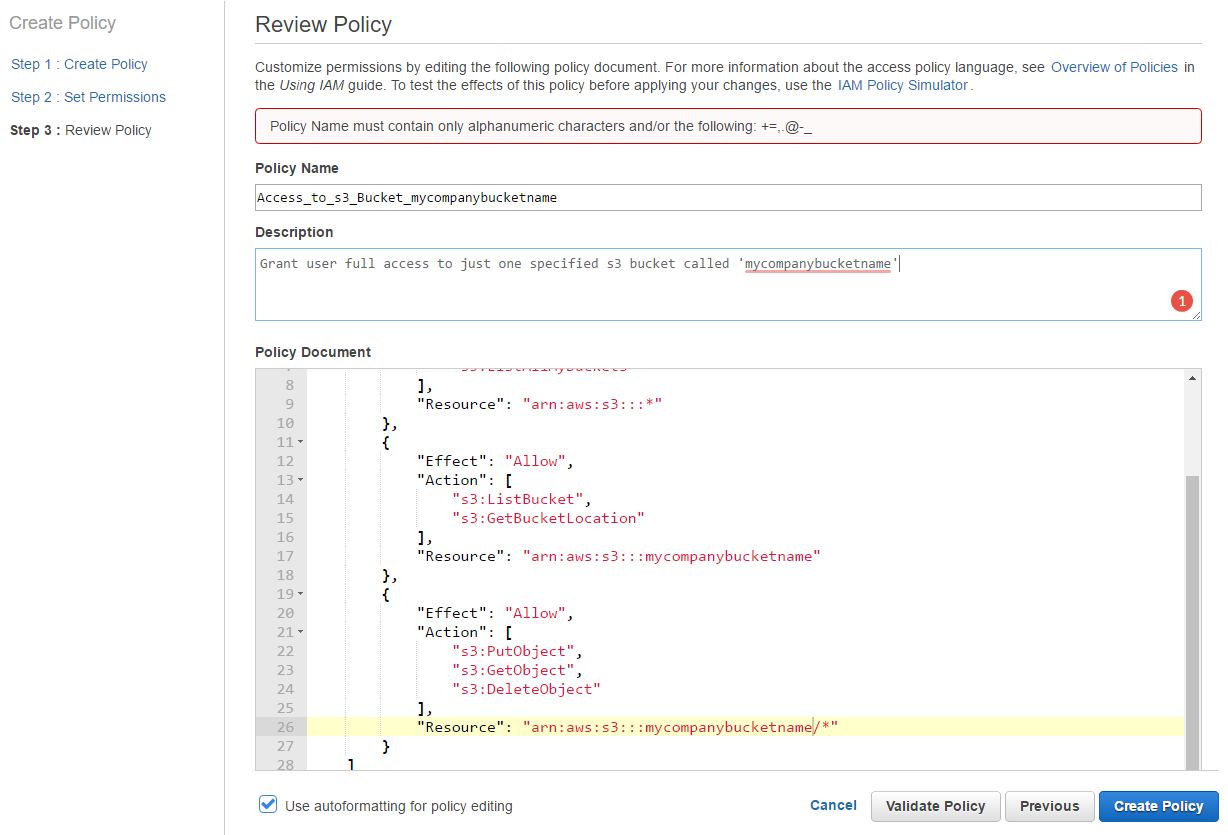The image size is (1228, 835).
Task: Collapse the code fold at line 19
Action: coord(300,594)
